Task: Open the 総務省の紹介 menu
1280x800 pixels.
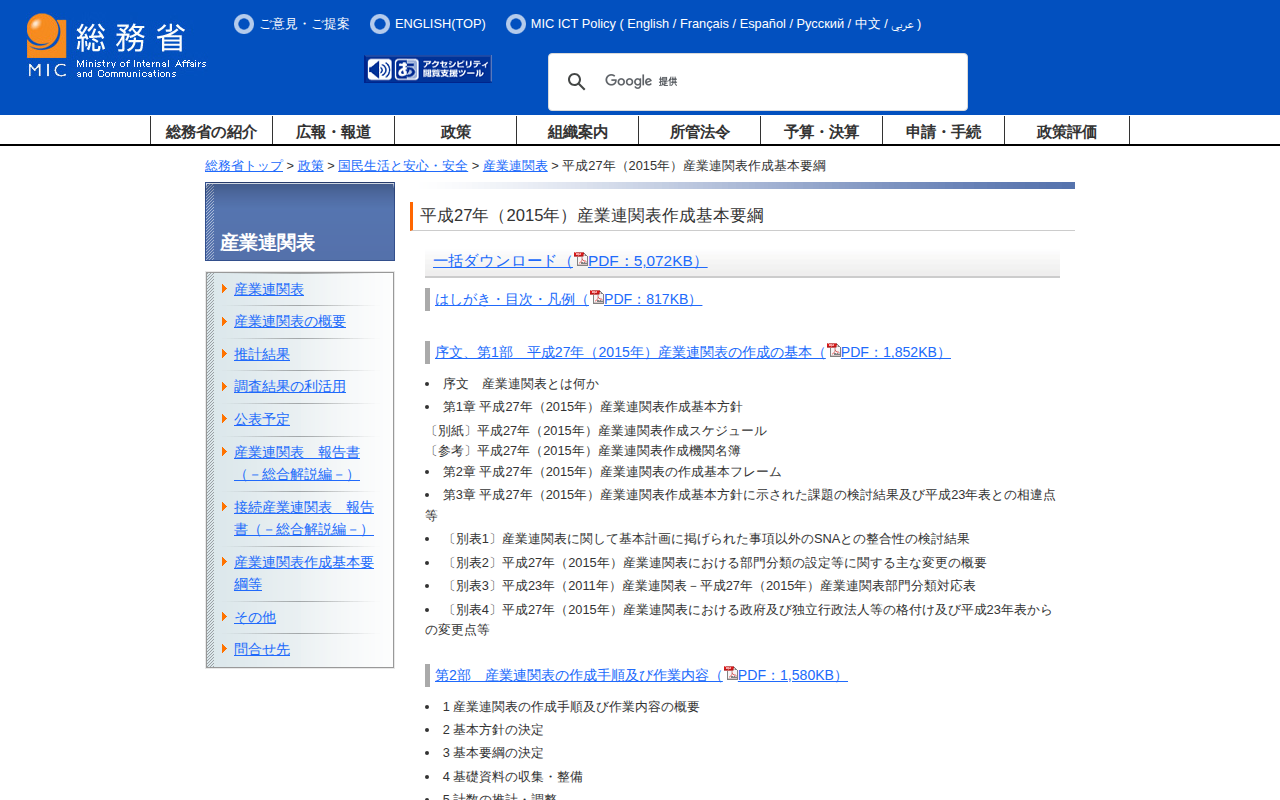Action: 211,131
